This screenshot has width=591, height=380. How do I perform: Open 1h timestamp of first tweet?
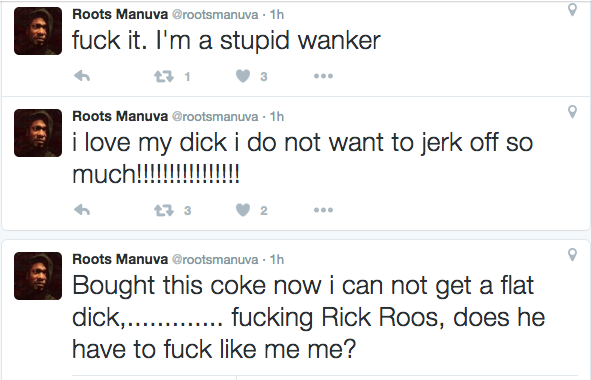(x=277, y=15)
